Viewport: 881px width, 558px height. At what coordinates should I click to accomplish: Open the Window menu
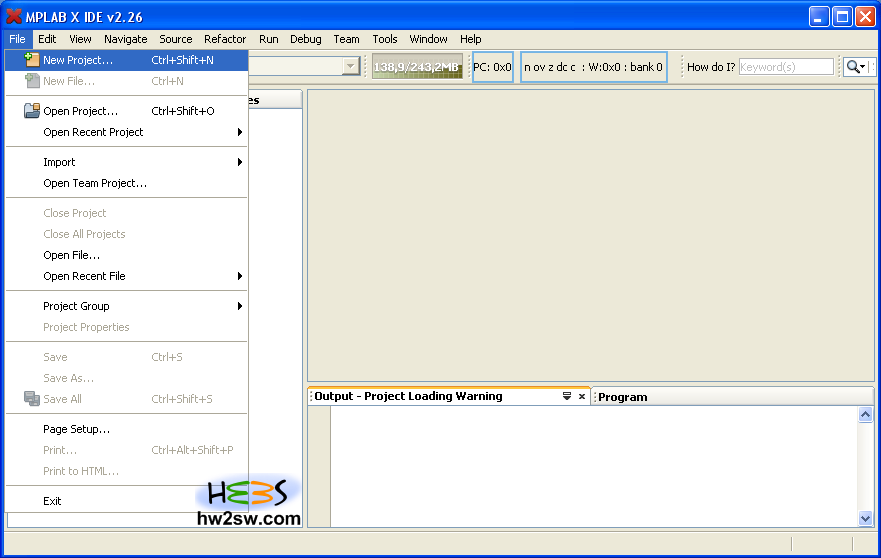click(428, 39)
